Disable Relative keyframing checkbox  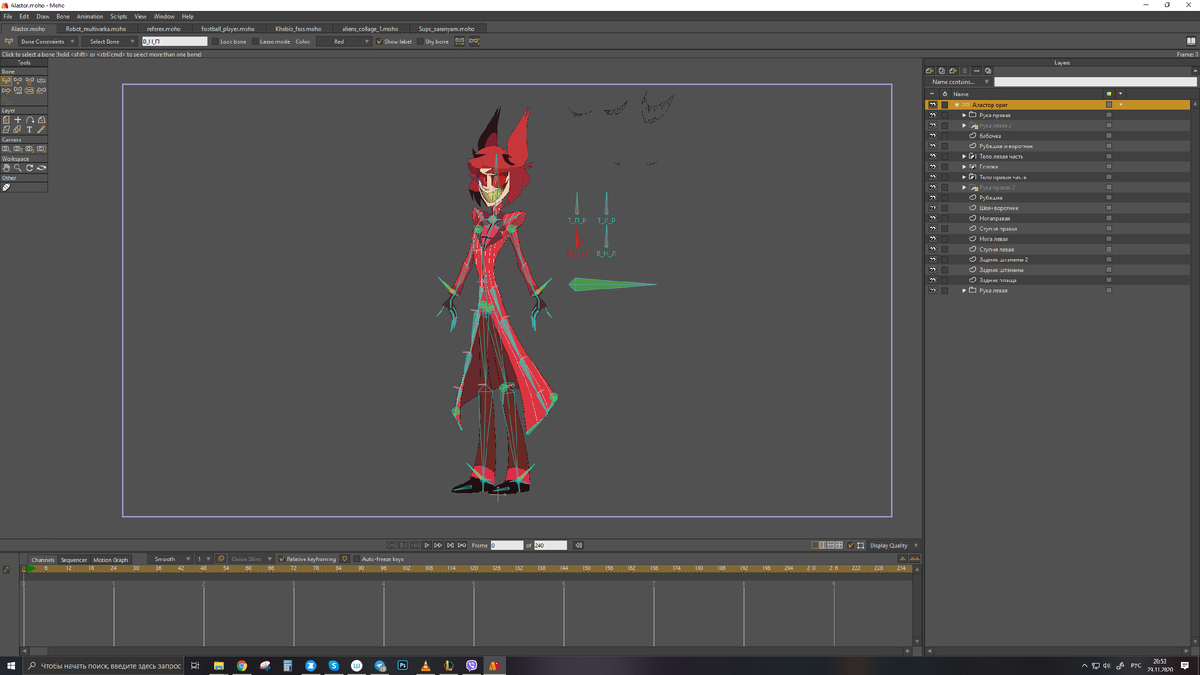[281, 559]
